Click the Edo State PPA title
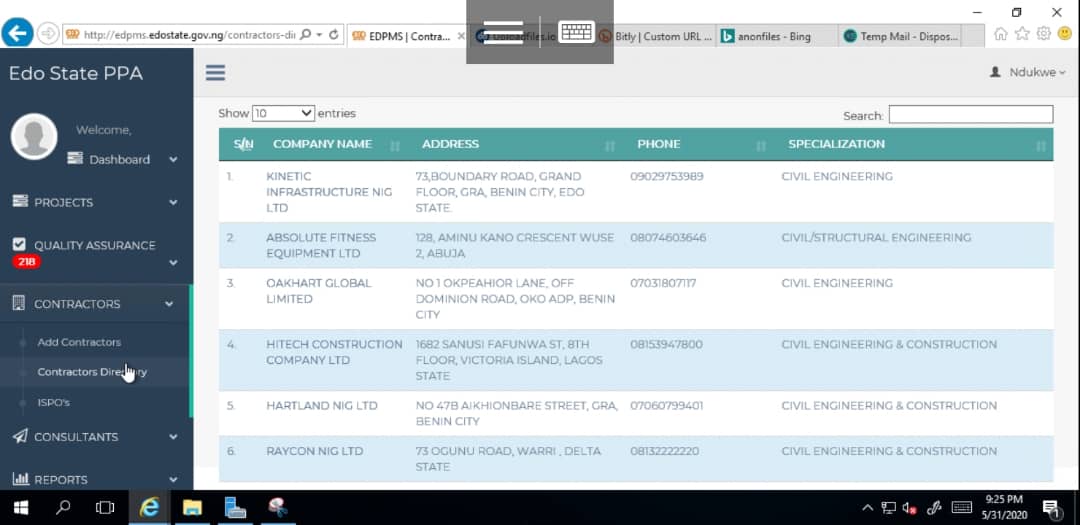This screenshot has width=1080, height=525. click(x=76, y=74)
